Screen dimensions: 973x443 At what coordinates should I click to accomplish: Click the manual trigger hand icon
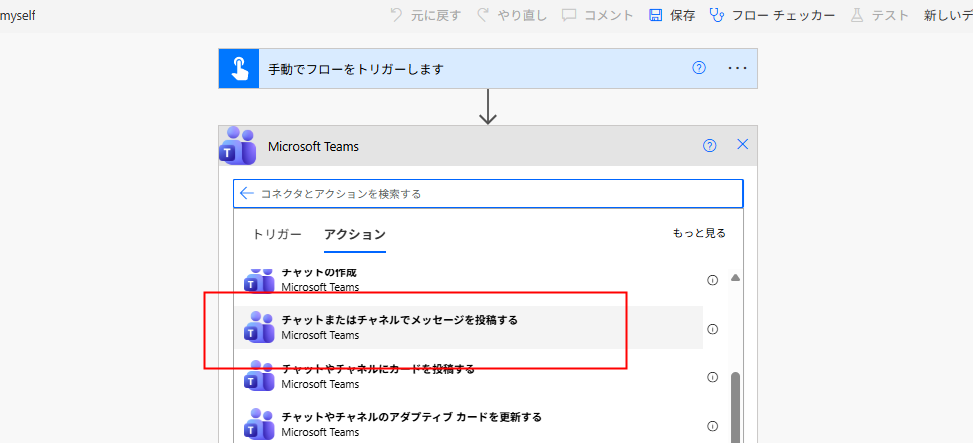coord(239,68)
